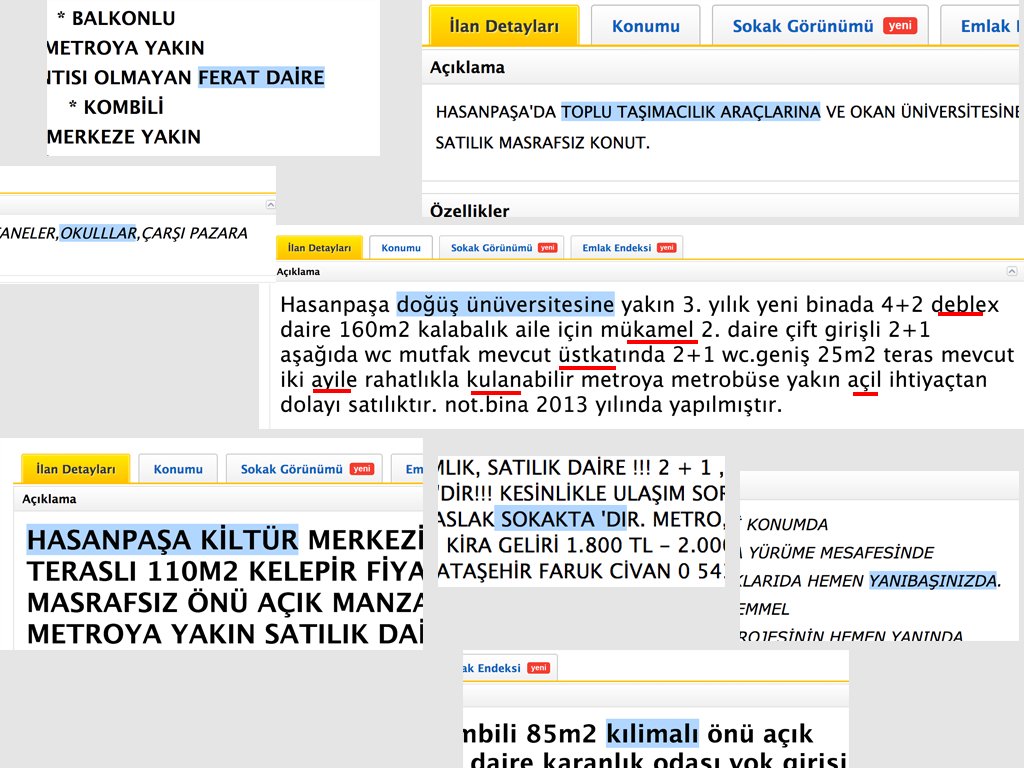
Task: Click the 'daire 160m2' text
Action: pos(345,329)
